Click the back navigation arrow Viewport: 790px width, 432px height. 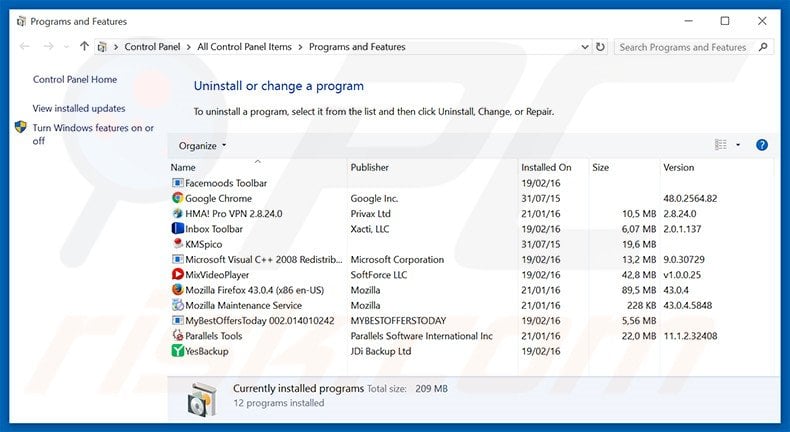[x=25, y=46]
